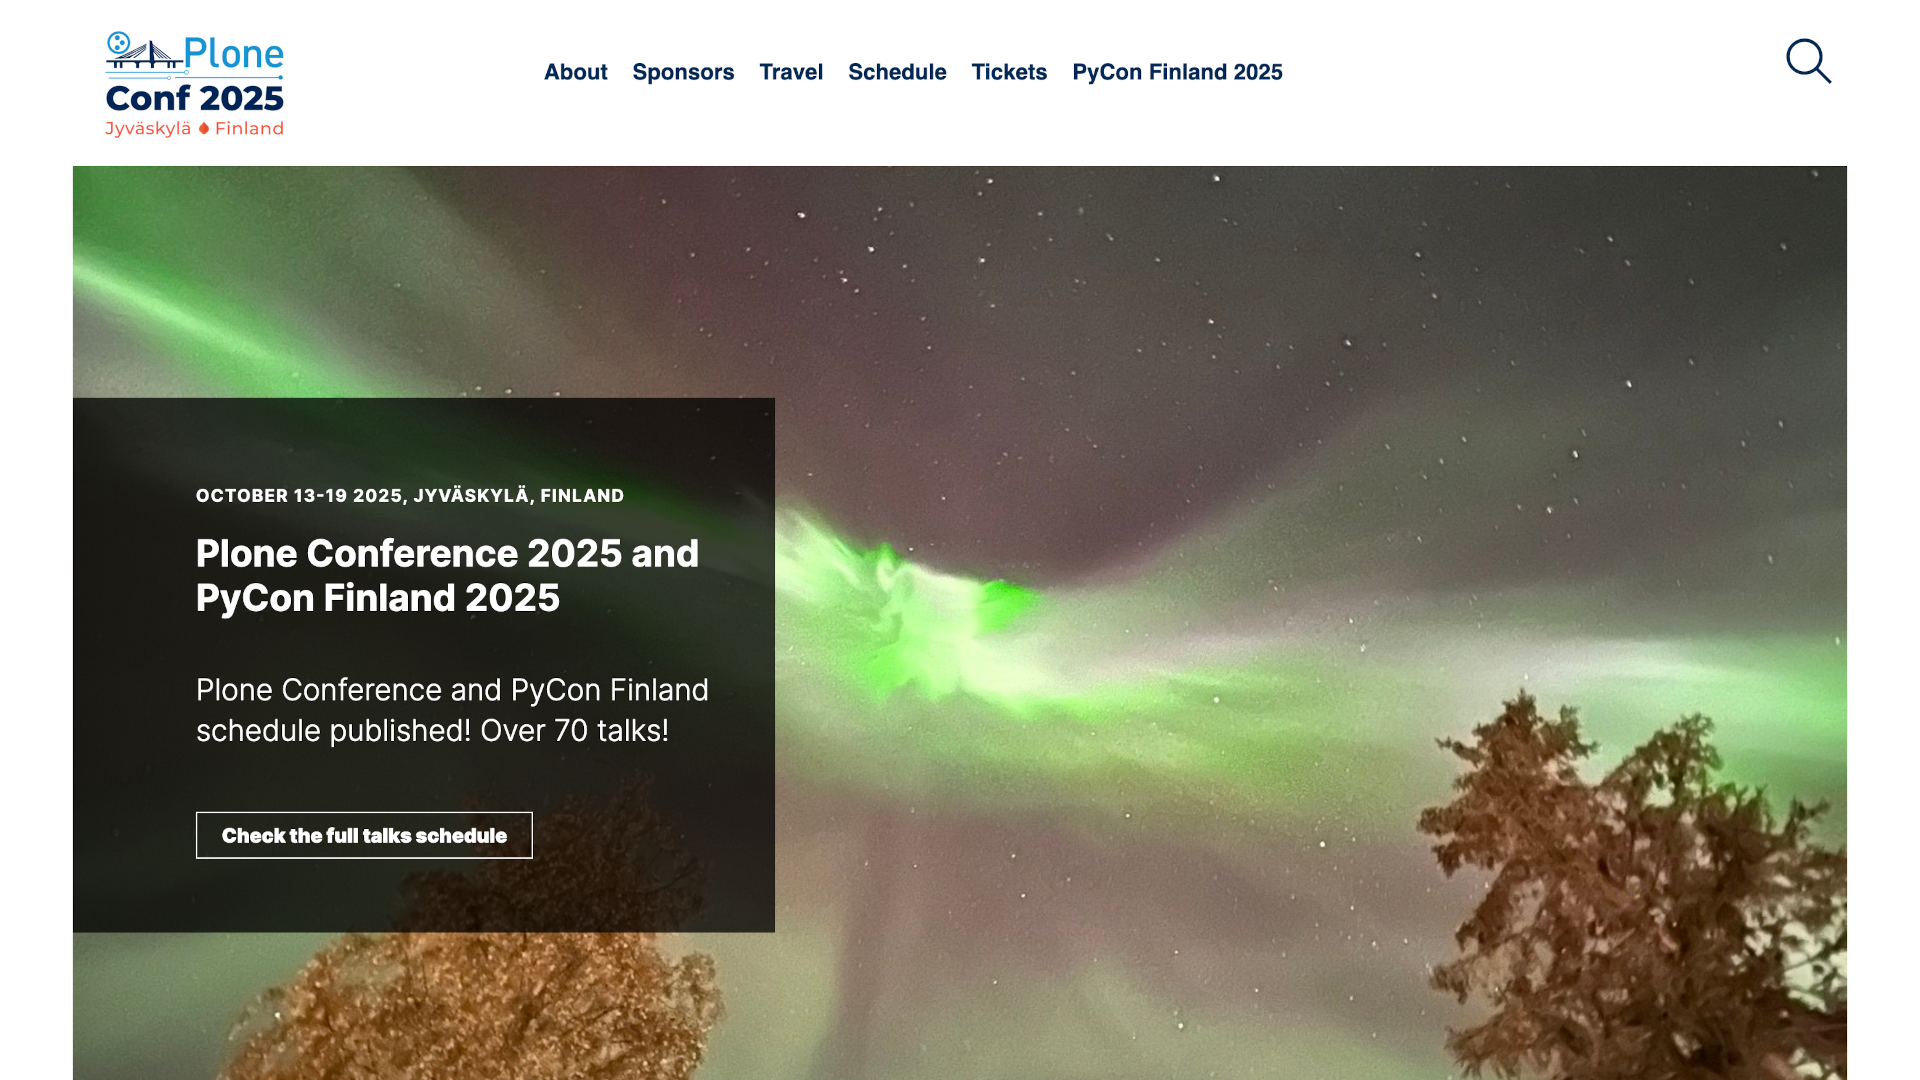View the Schedule page
Image resolution: width=1920 pixels, height=1080 pixels.
click(x=897, y=72)
